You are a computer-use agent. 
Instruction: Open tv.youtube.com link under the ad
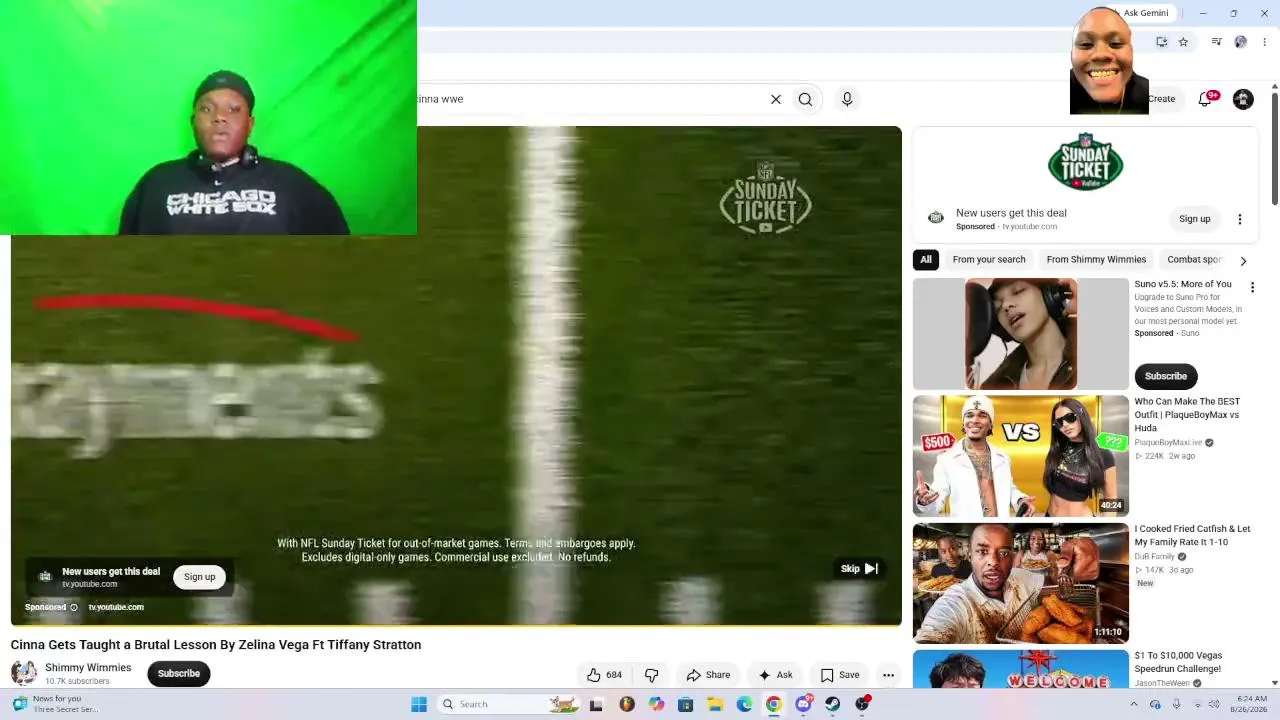click(x=116, y=607)
